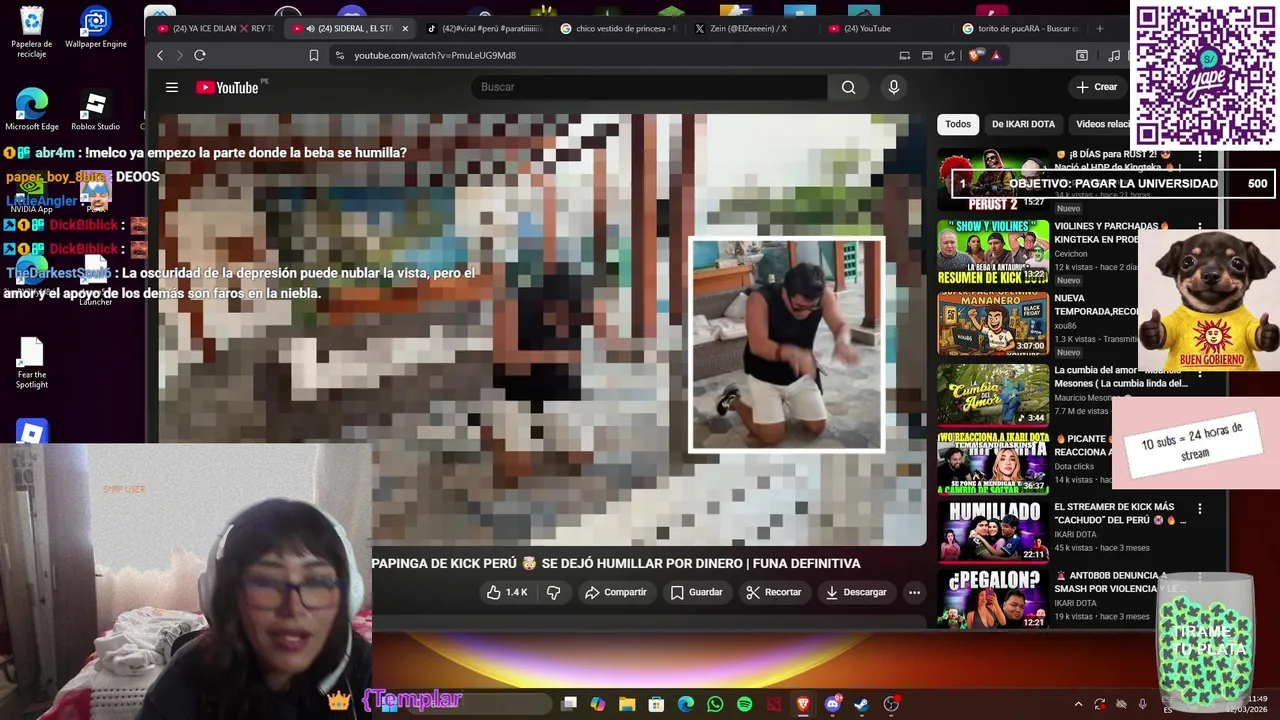
Task: Switch to Zein (@ElZeeeein) / X tab
Action: click(x=752, y=29)
